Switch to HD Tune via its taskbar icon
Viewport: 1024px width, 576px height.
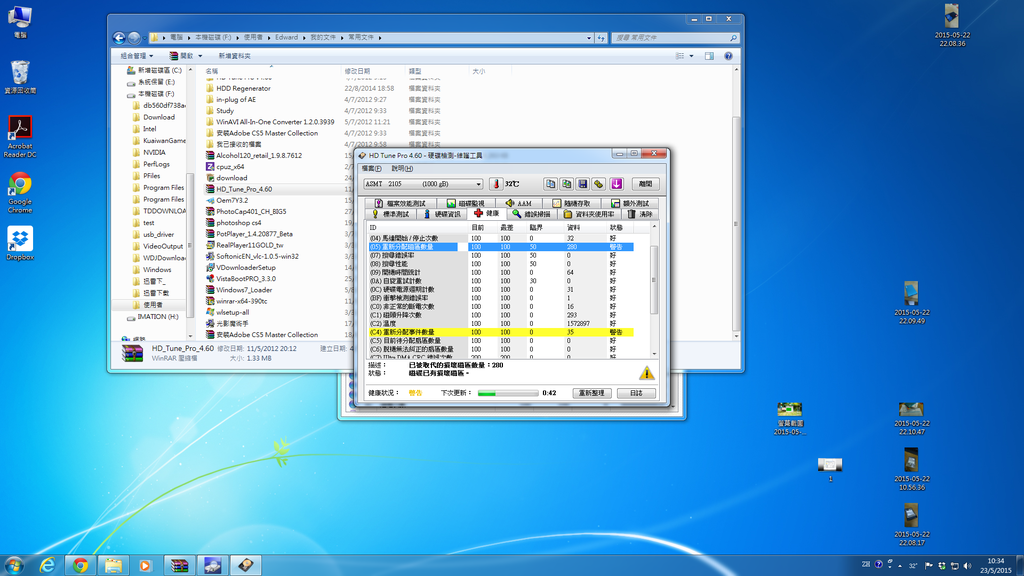click(246, 565)
